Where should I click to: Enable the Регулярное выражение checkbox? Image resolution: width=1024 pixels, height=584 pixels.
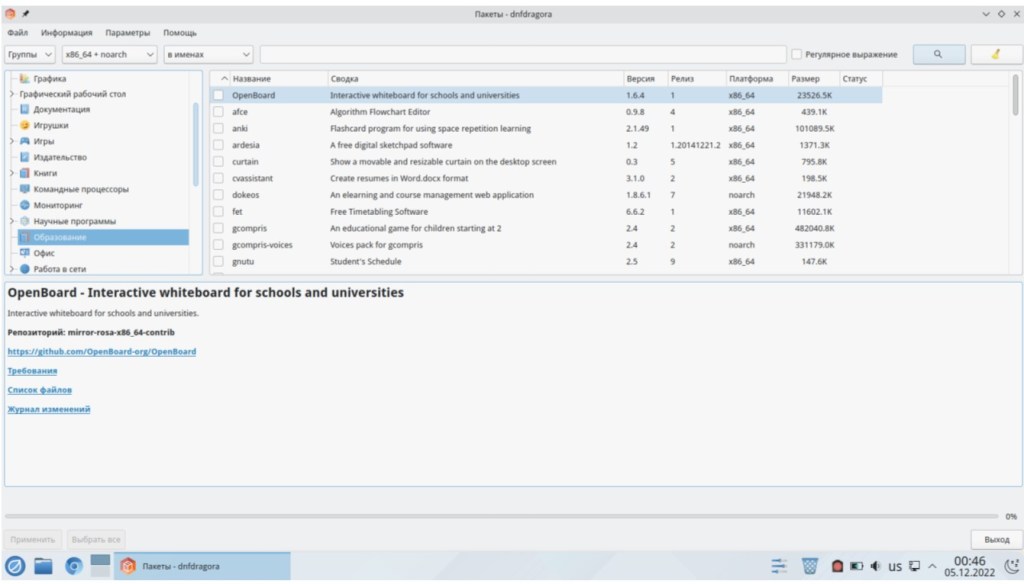[797, 54]
